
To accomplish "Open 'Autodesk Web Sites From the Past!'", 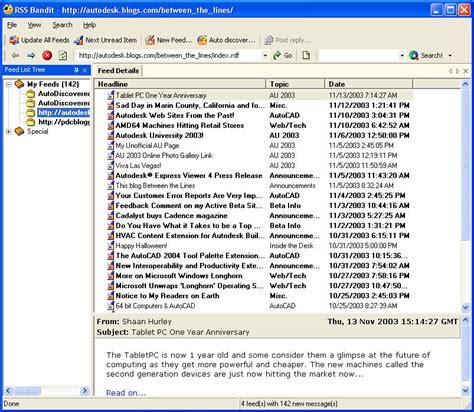I will click(x=175, y=115).
